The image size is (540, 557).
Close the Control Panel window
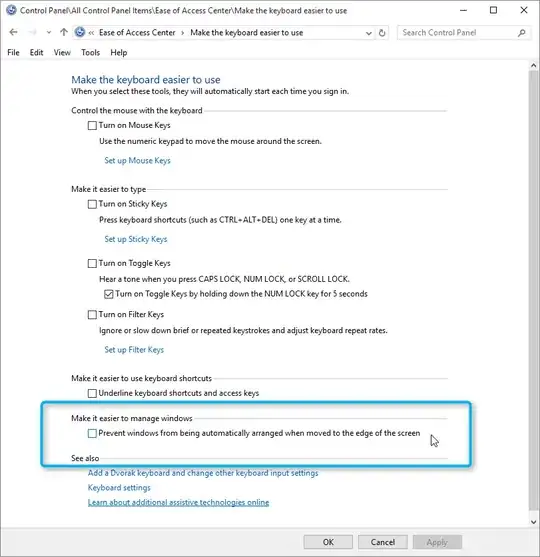(x=524, y=10)
